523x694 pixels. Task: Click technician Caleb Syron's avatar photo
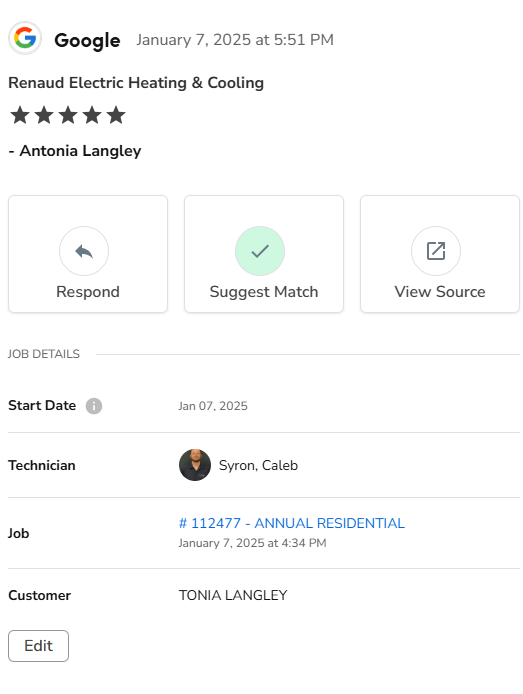(195, 465)
